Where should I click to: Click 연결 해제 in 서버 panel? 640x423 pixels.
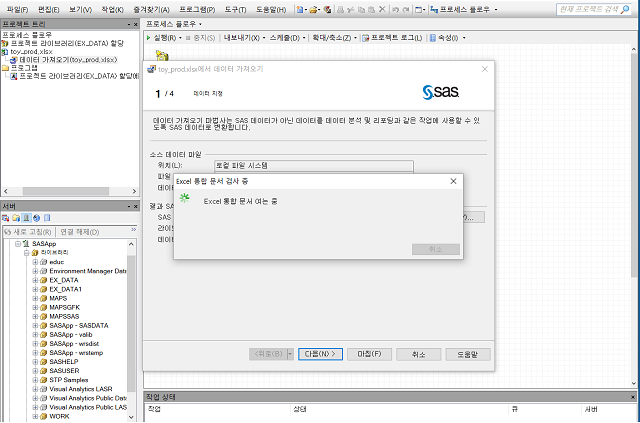(x=80, y=232)
